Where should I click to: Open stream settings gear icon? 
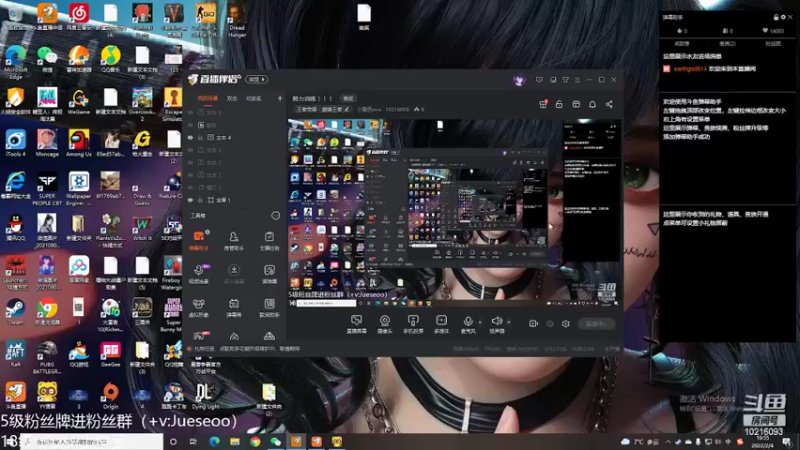click(565, 323)
